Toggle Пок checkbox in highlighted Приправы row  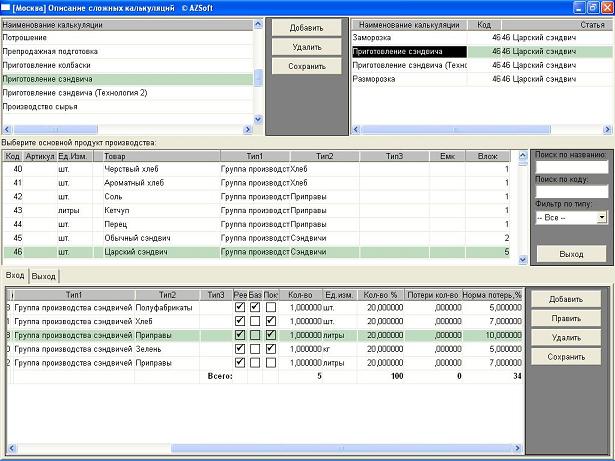(x=271, y=335)
